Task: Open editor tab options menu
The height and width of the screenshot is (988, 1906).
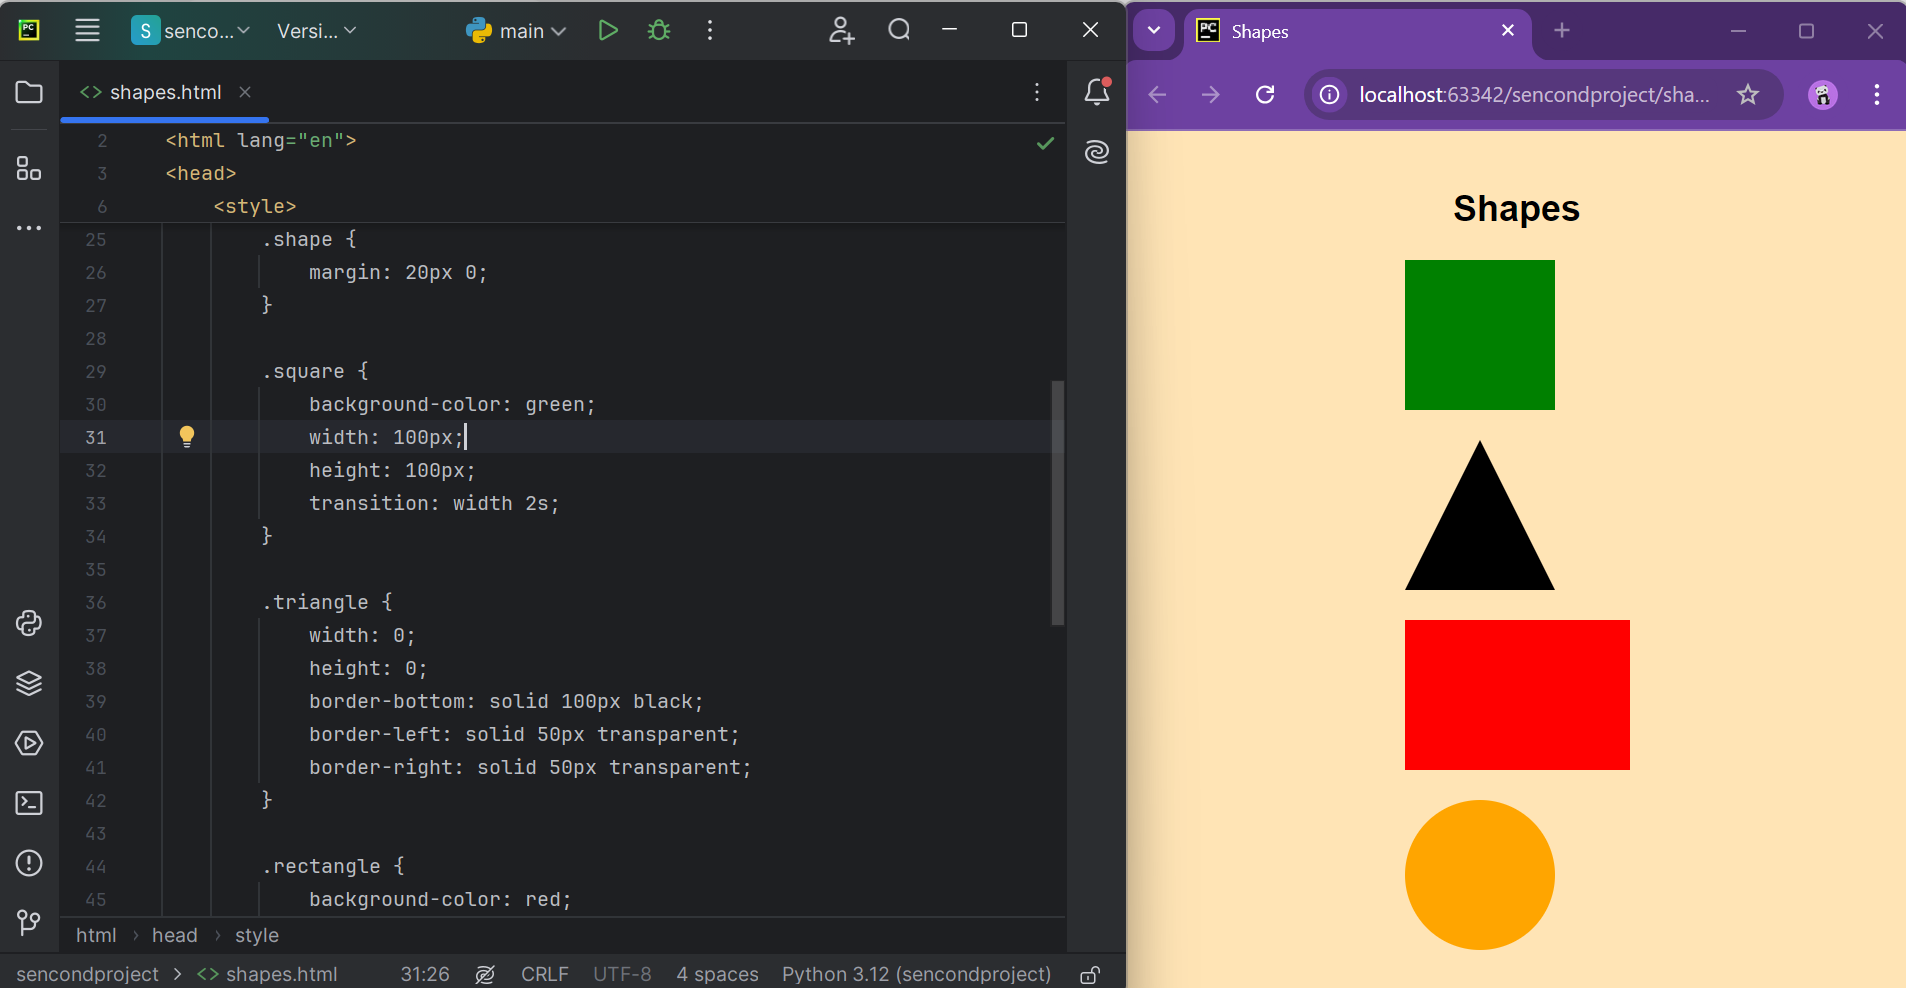Action: tap(1037, 92)
